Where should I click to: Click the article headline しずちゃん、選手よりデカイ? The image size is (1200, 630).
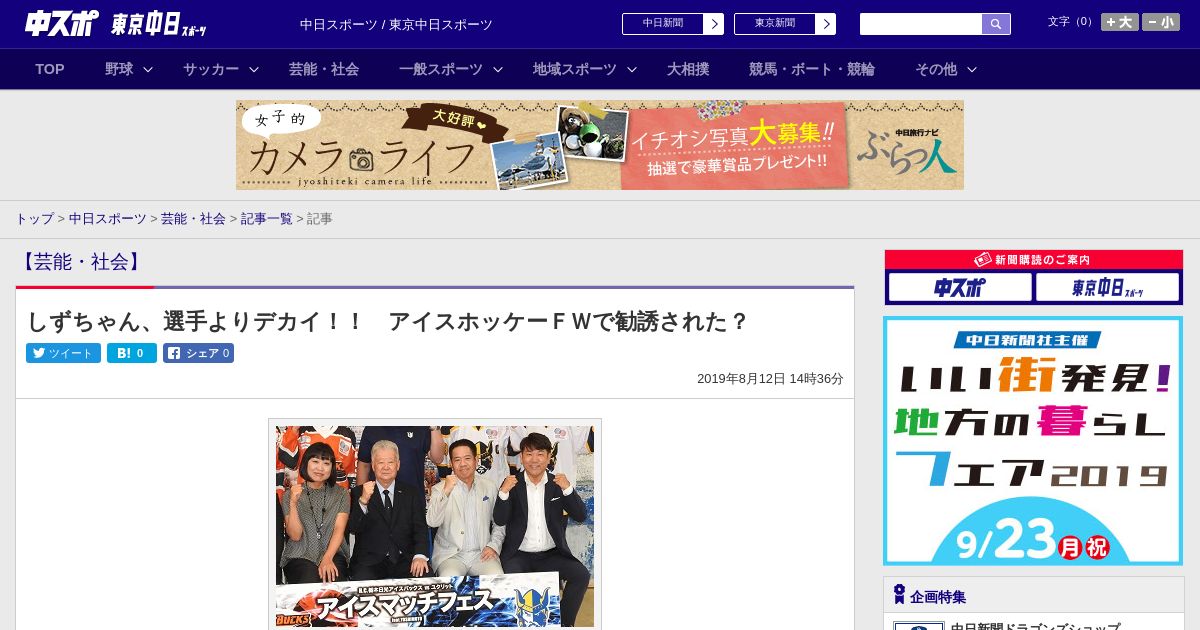click(388, 321)
